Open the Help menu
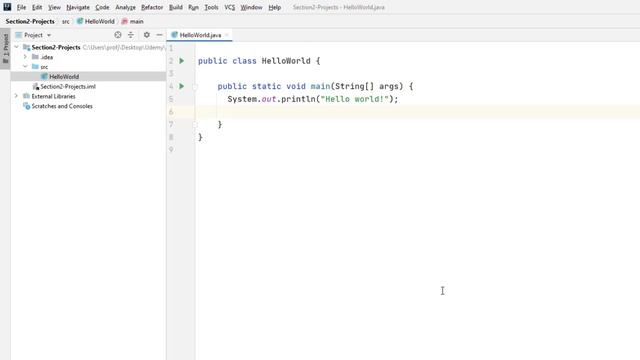Image resolution: width=640 pixels, height=360 pixels. tap(275, 7)
